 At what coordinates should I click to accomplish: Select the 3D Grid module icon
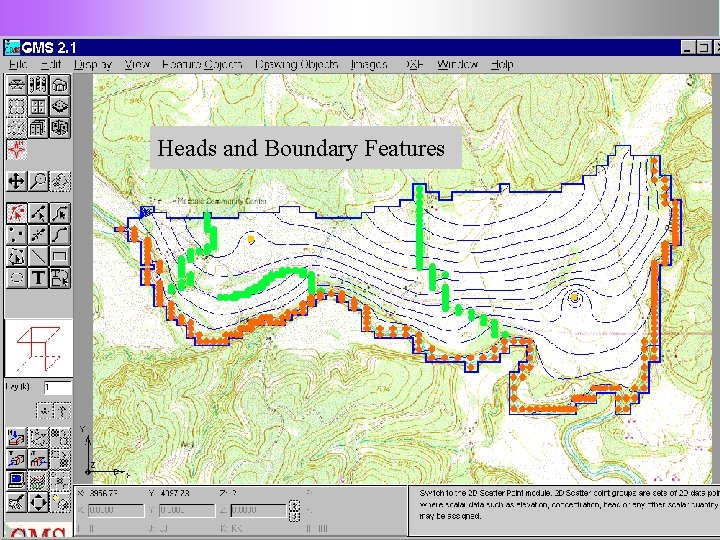(38, 128)
